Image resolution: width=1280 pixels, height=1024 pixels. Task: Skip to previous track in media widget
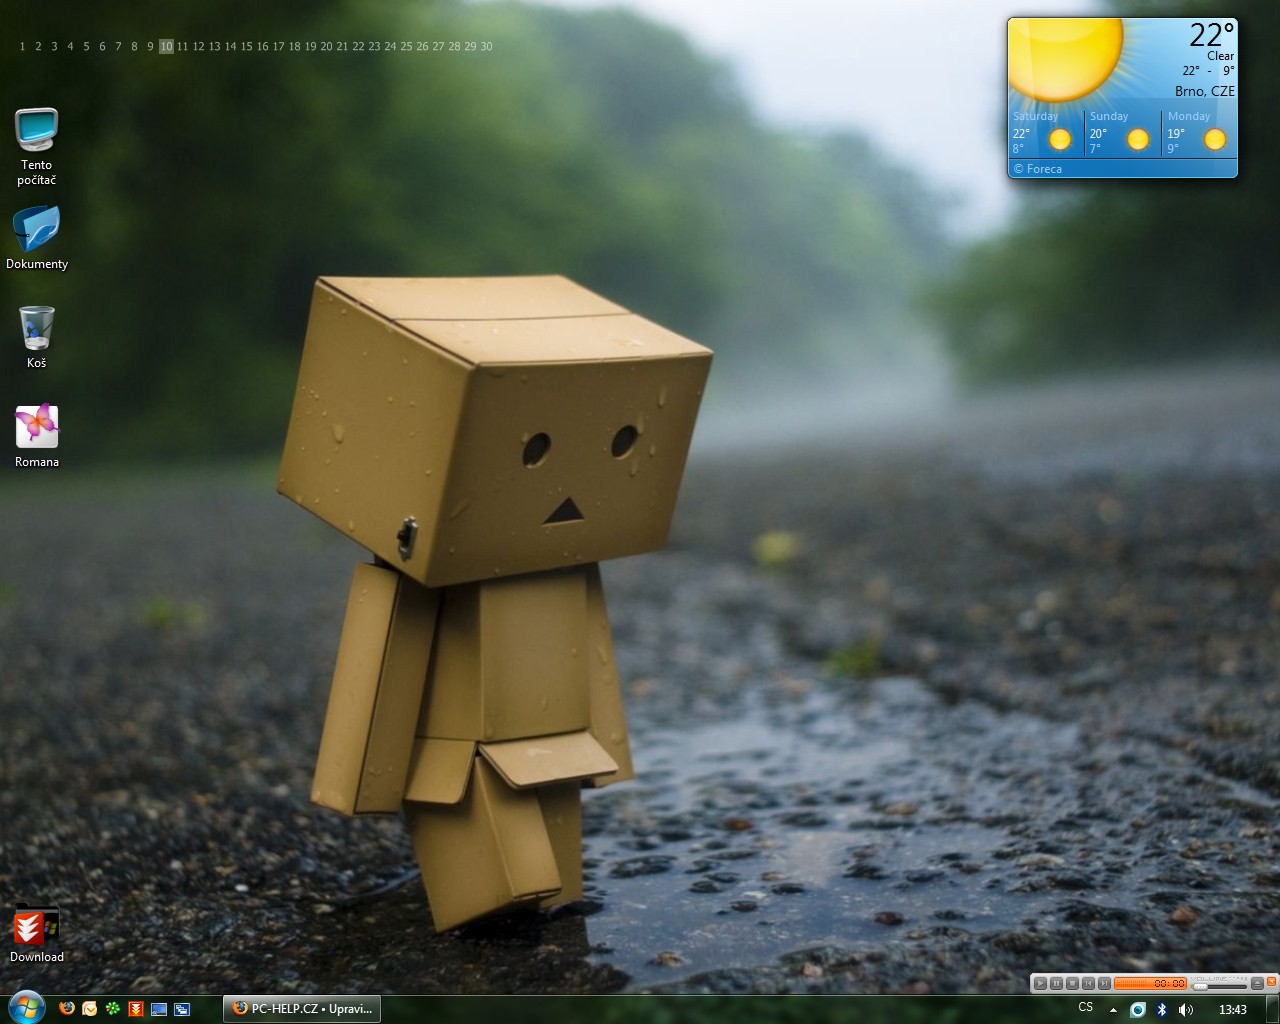pyautogui.click(x=1088, y=983)
